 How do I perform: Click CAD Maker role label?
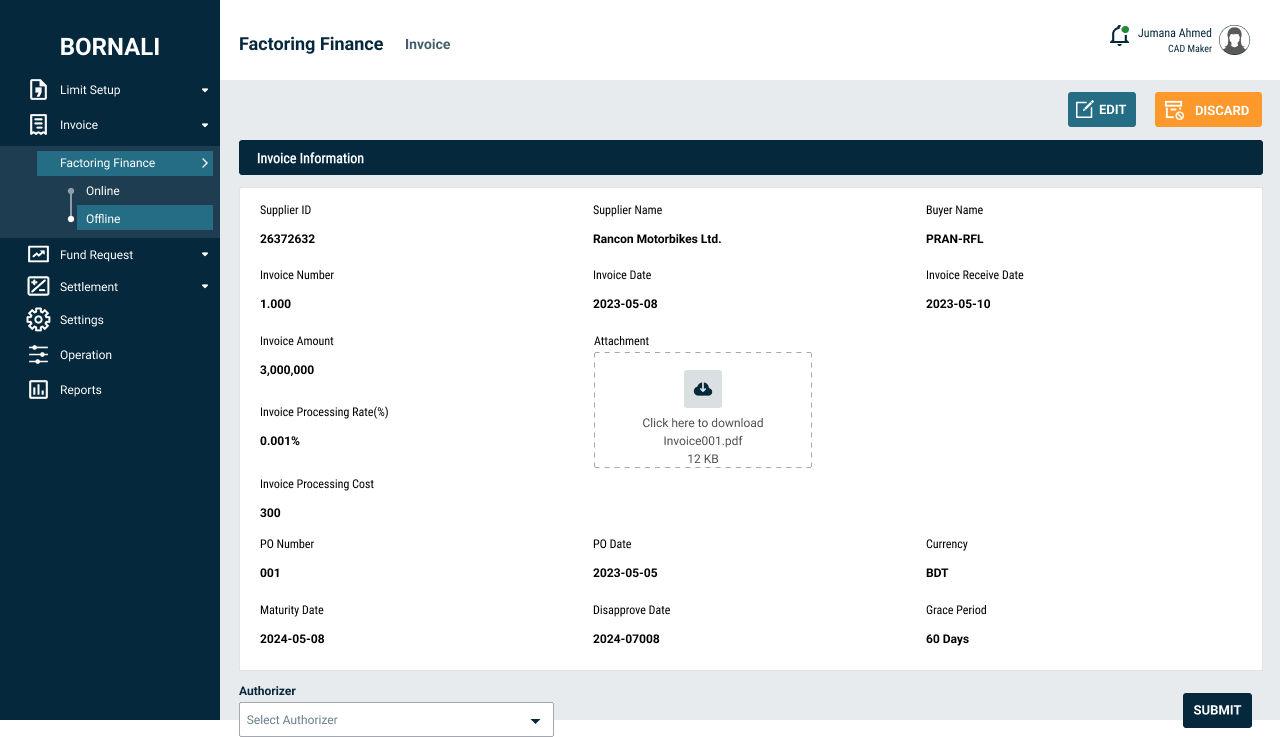tap(1190, 49)
